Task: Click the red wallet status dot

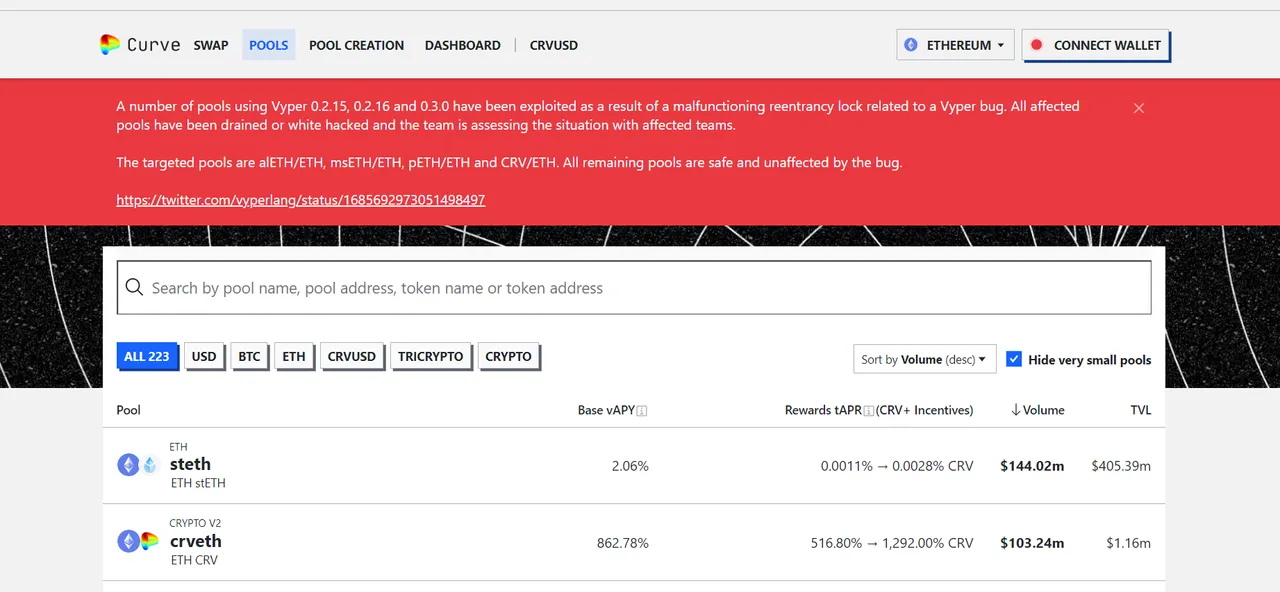Action: tap(1037, 45)
